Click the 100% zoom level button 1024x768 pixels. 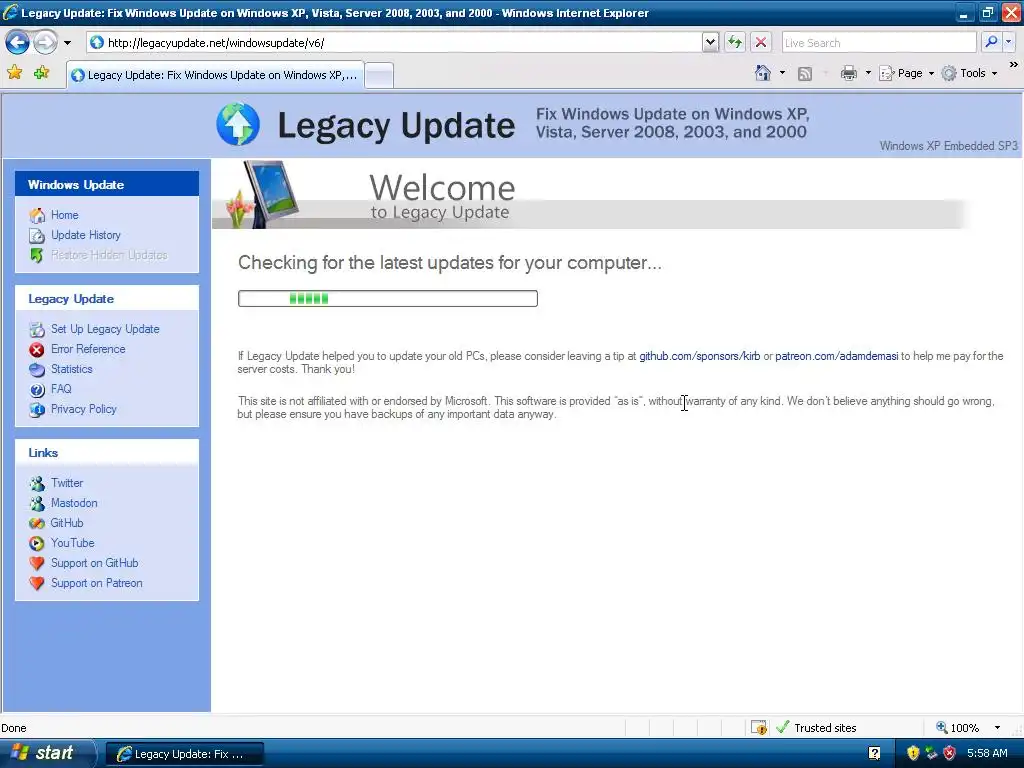[958, 728]
